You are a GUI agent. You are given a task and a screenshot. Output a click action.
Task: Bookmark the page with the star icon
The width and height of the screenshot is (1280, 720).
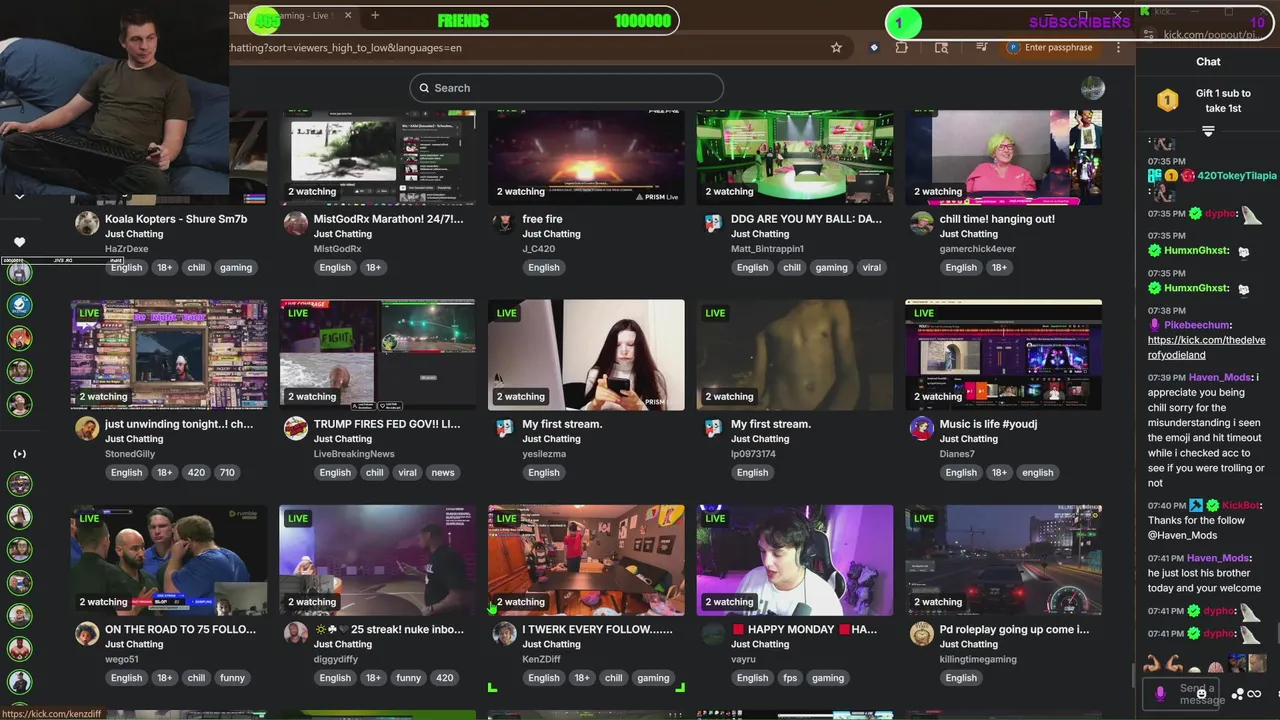[836, 47]
